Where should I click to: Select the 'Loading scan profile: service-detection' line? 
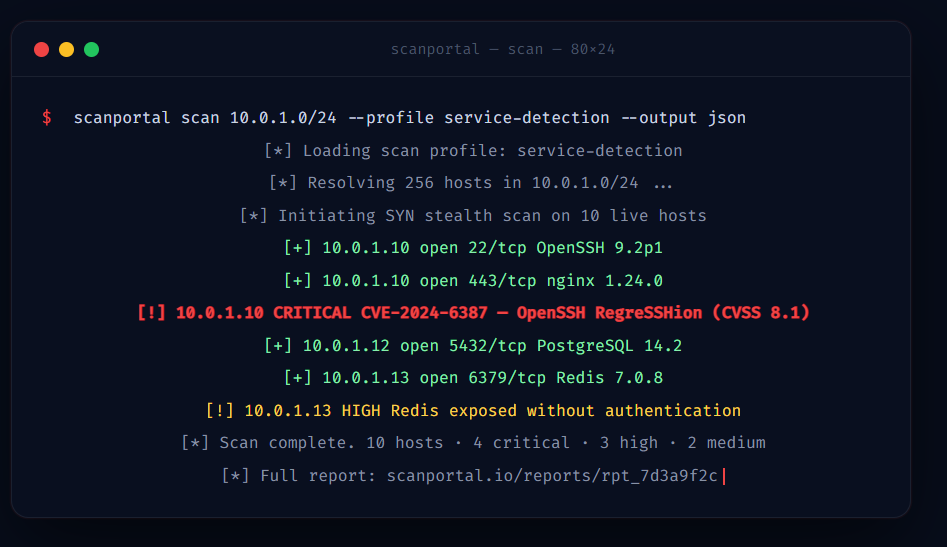[473, 150]
